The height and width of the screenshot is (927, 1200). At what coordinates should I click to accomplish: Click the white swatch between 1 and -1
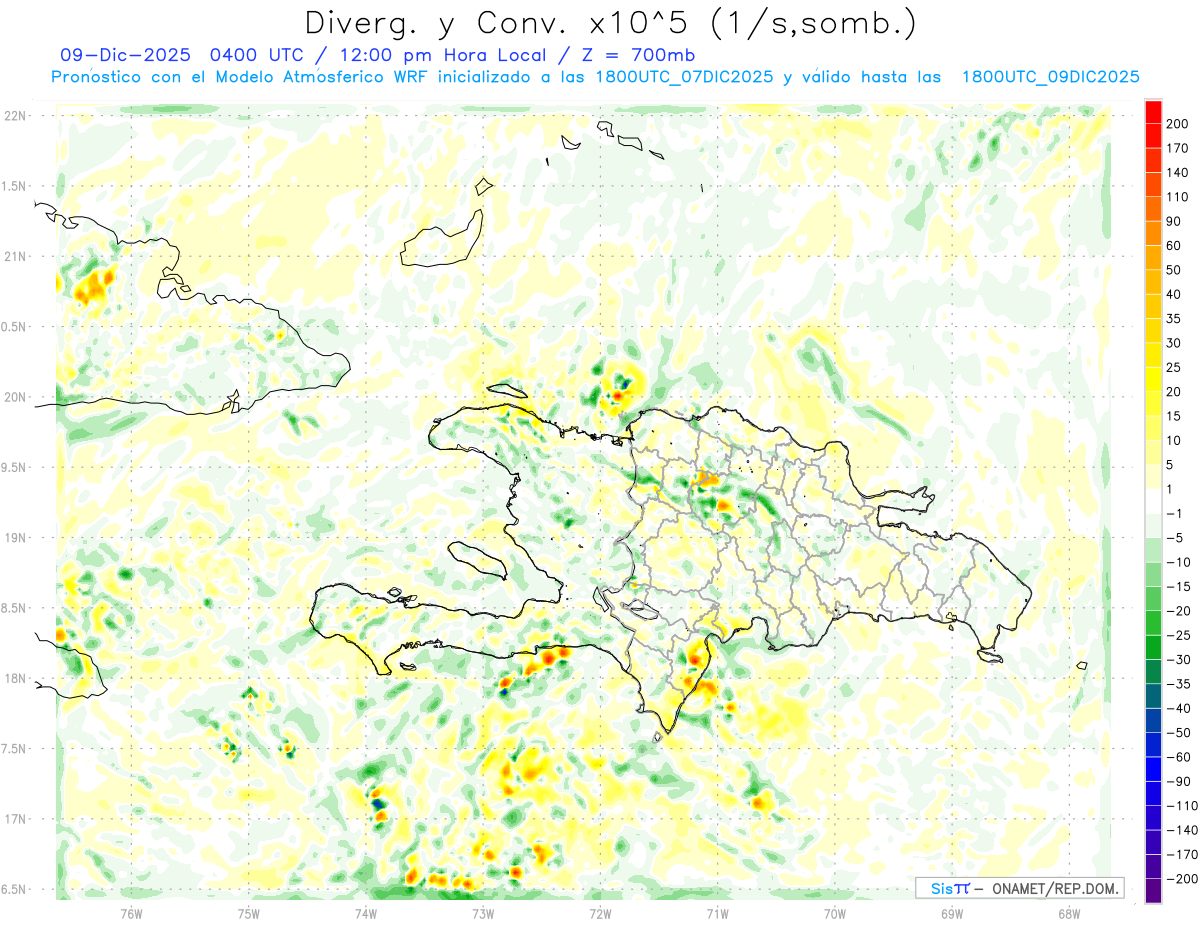[x=1153, y=501]
